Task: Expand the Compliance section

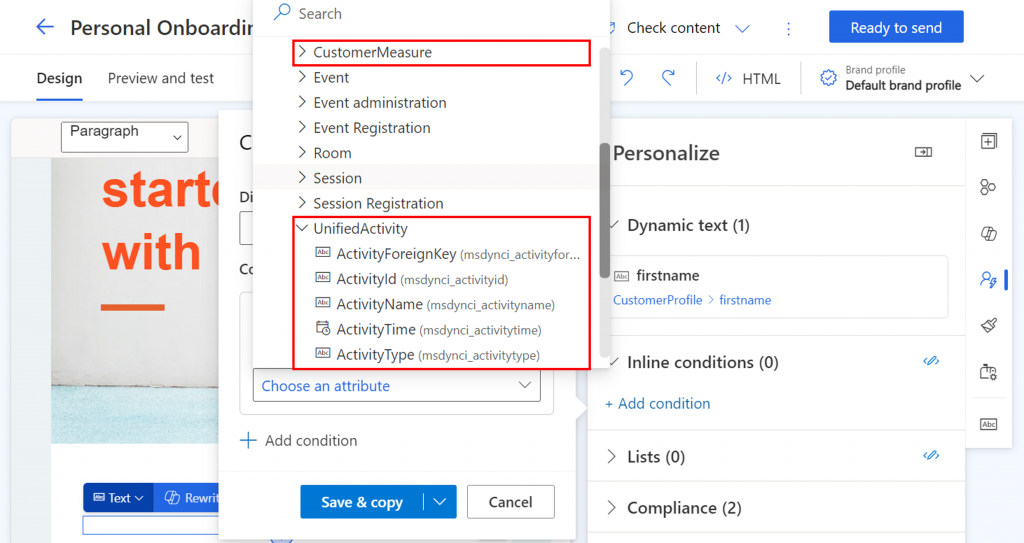Action: coord(612,508)
